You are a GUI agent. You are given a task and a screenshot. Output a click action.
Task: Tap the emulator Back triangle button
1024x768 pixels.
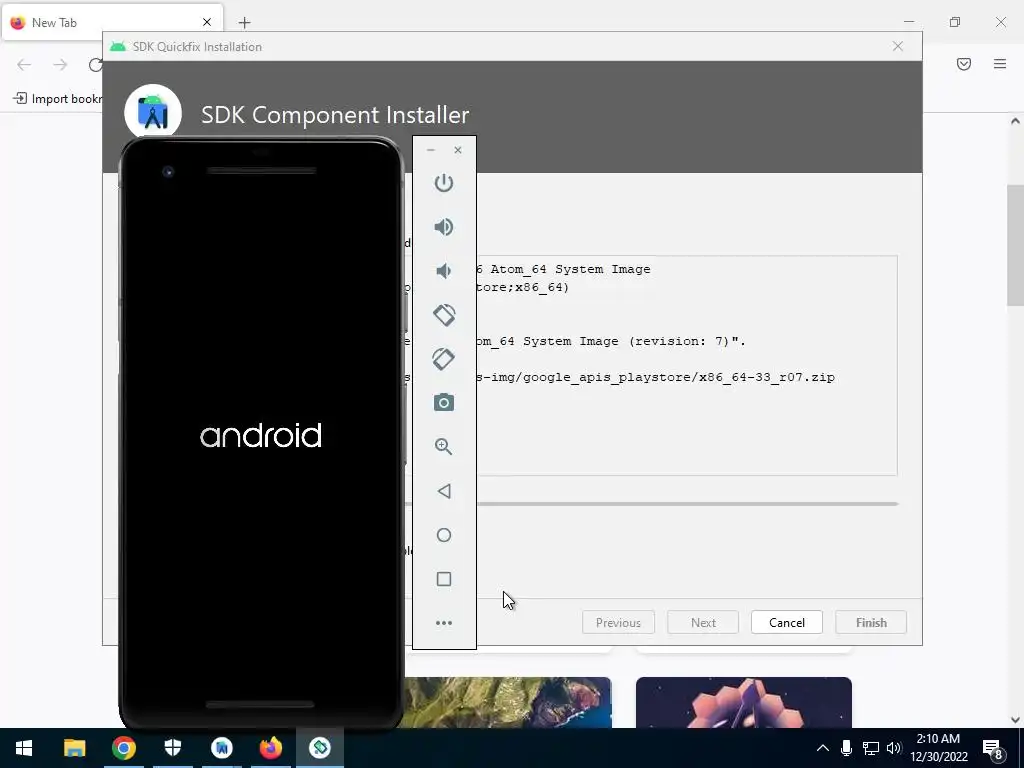coord(443,491)
